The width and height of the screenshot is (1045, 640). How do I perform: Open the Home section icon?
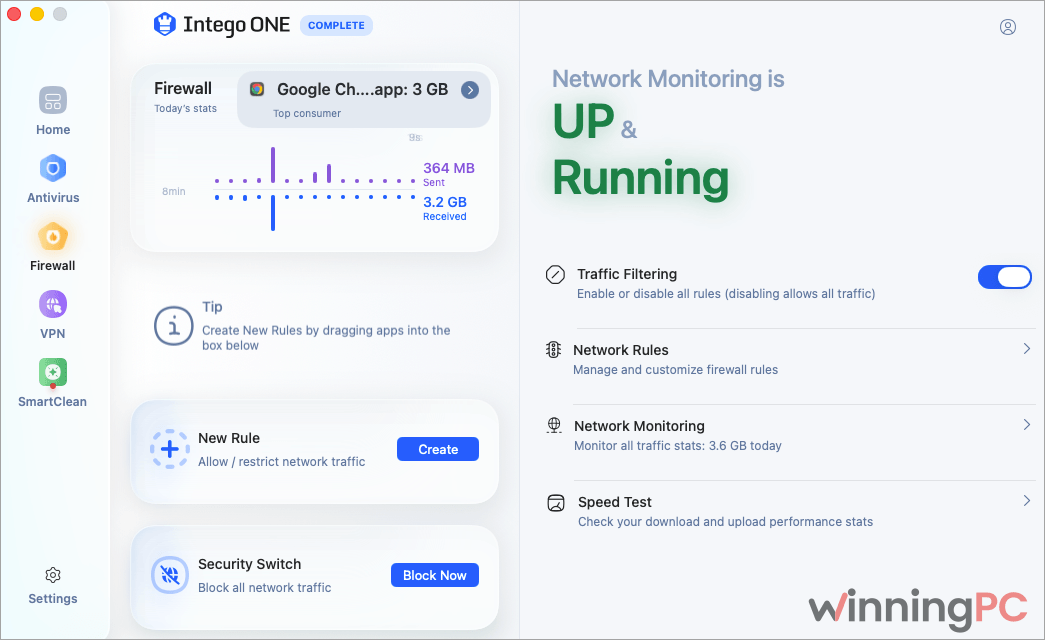pos(53,101)
